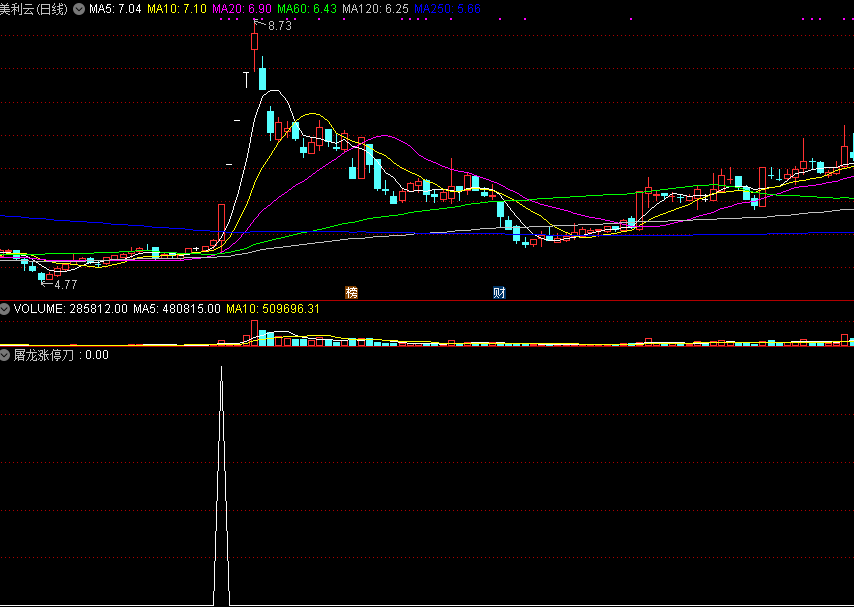Click the 4.77 low price marker

coord(64,285)
